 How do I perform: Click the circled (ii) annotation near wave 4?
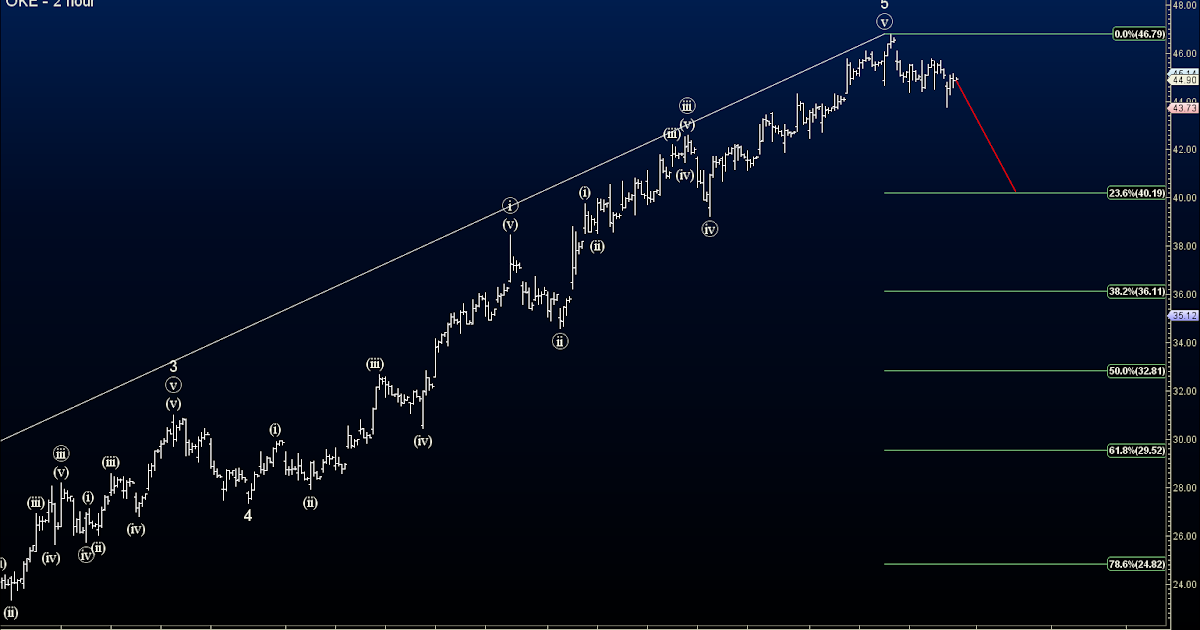pyautogui.click(x=309, y=503)
